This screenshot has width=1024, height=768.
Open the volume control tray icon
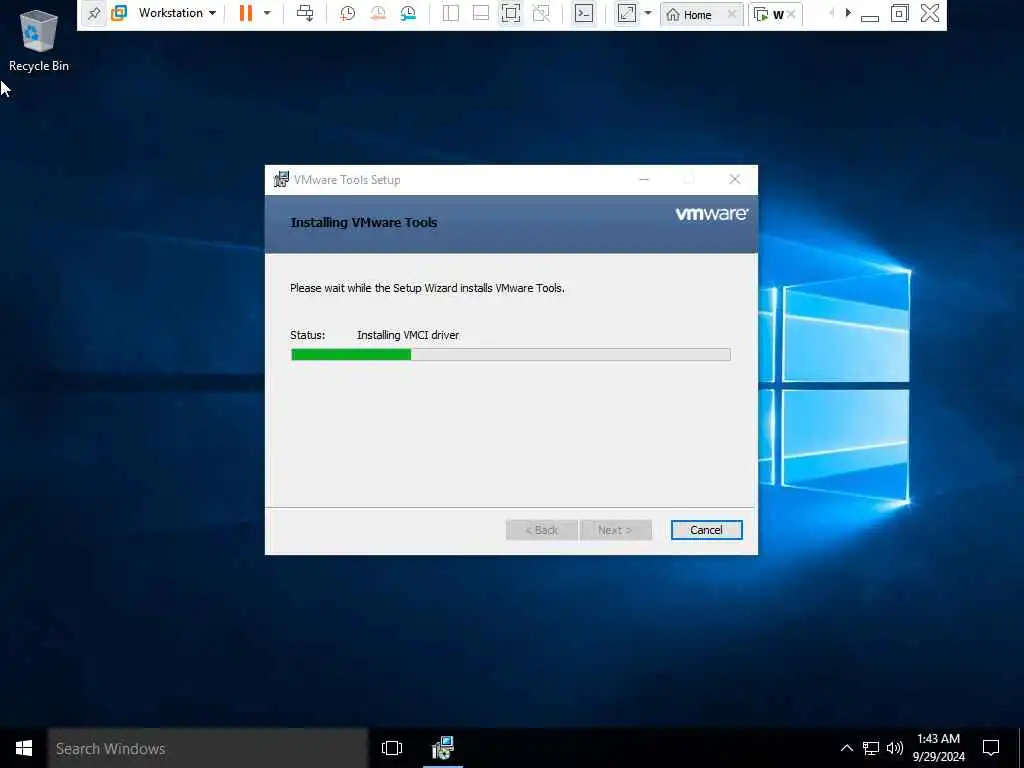point(895,748)
